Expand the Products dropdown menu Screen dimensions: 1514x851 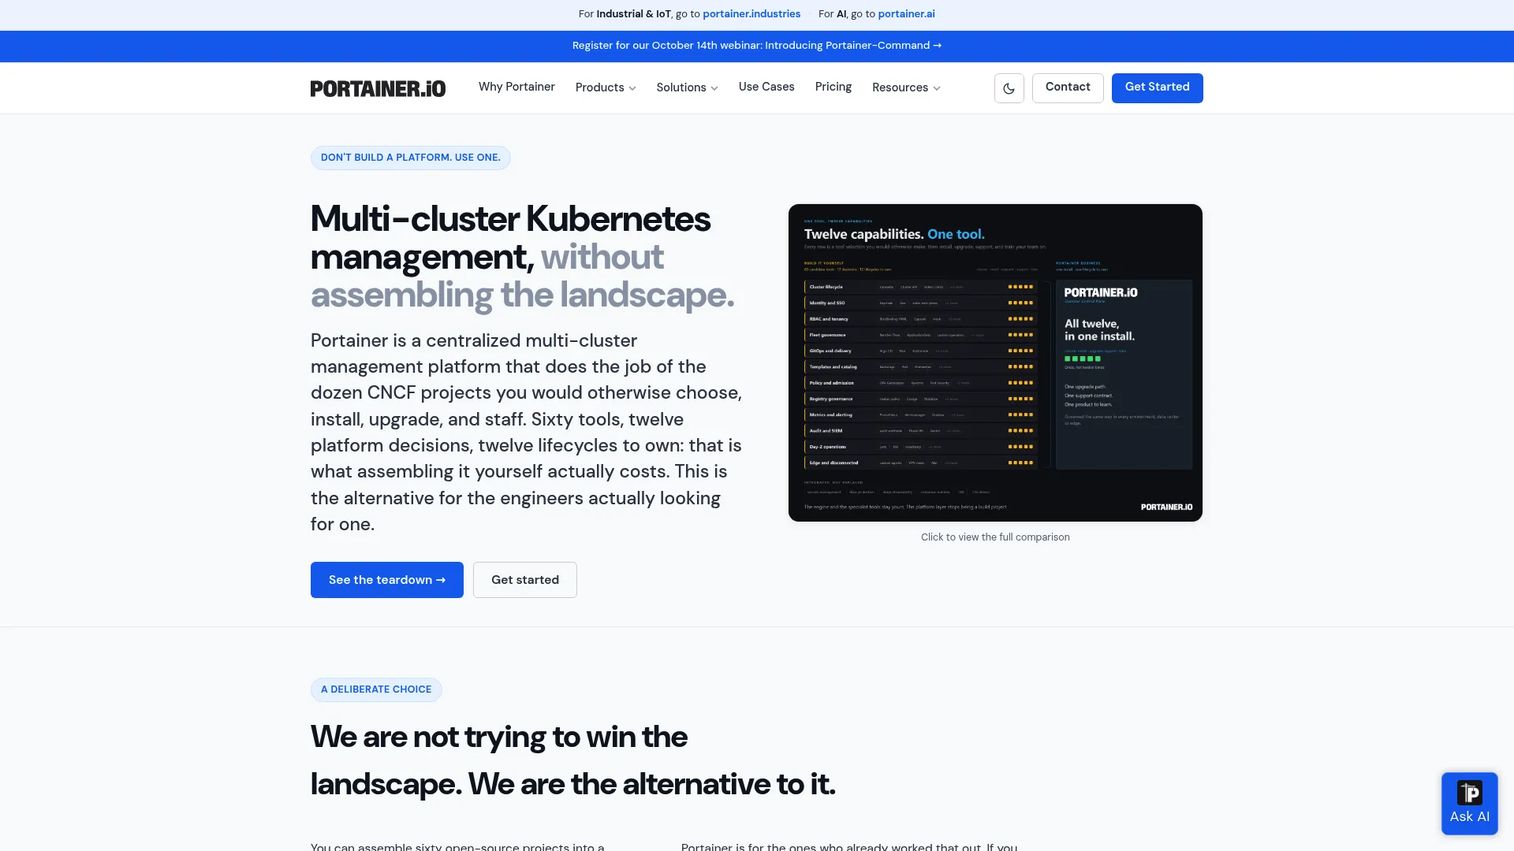[x=605, y=88]
